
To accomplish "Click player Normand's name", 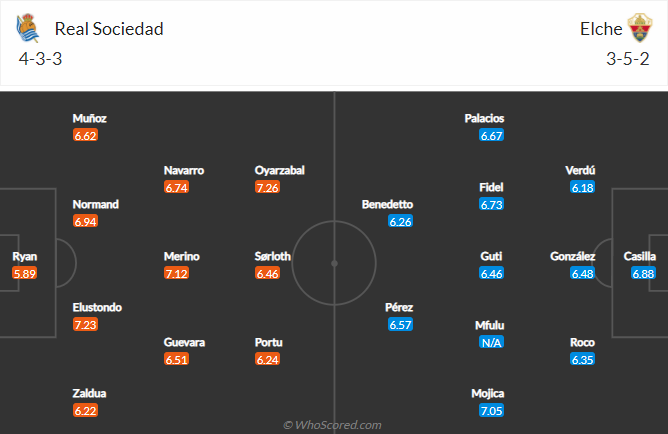I will coord(96,204).
